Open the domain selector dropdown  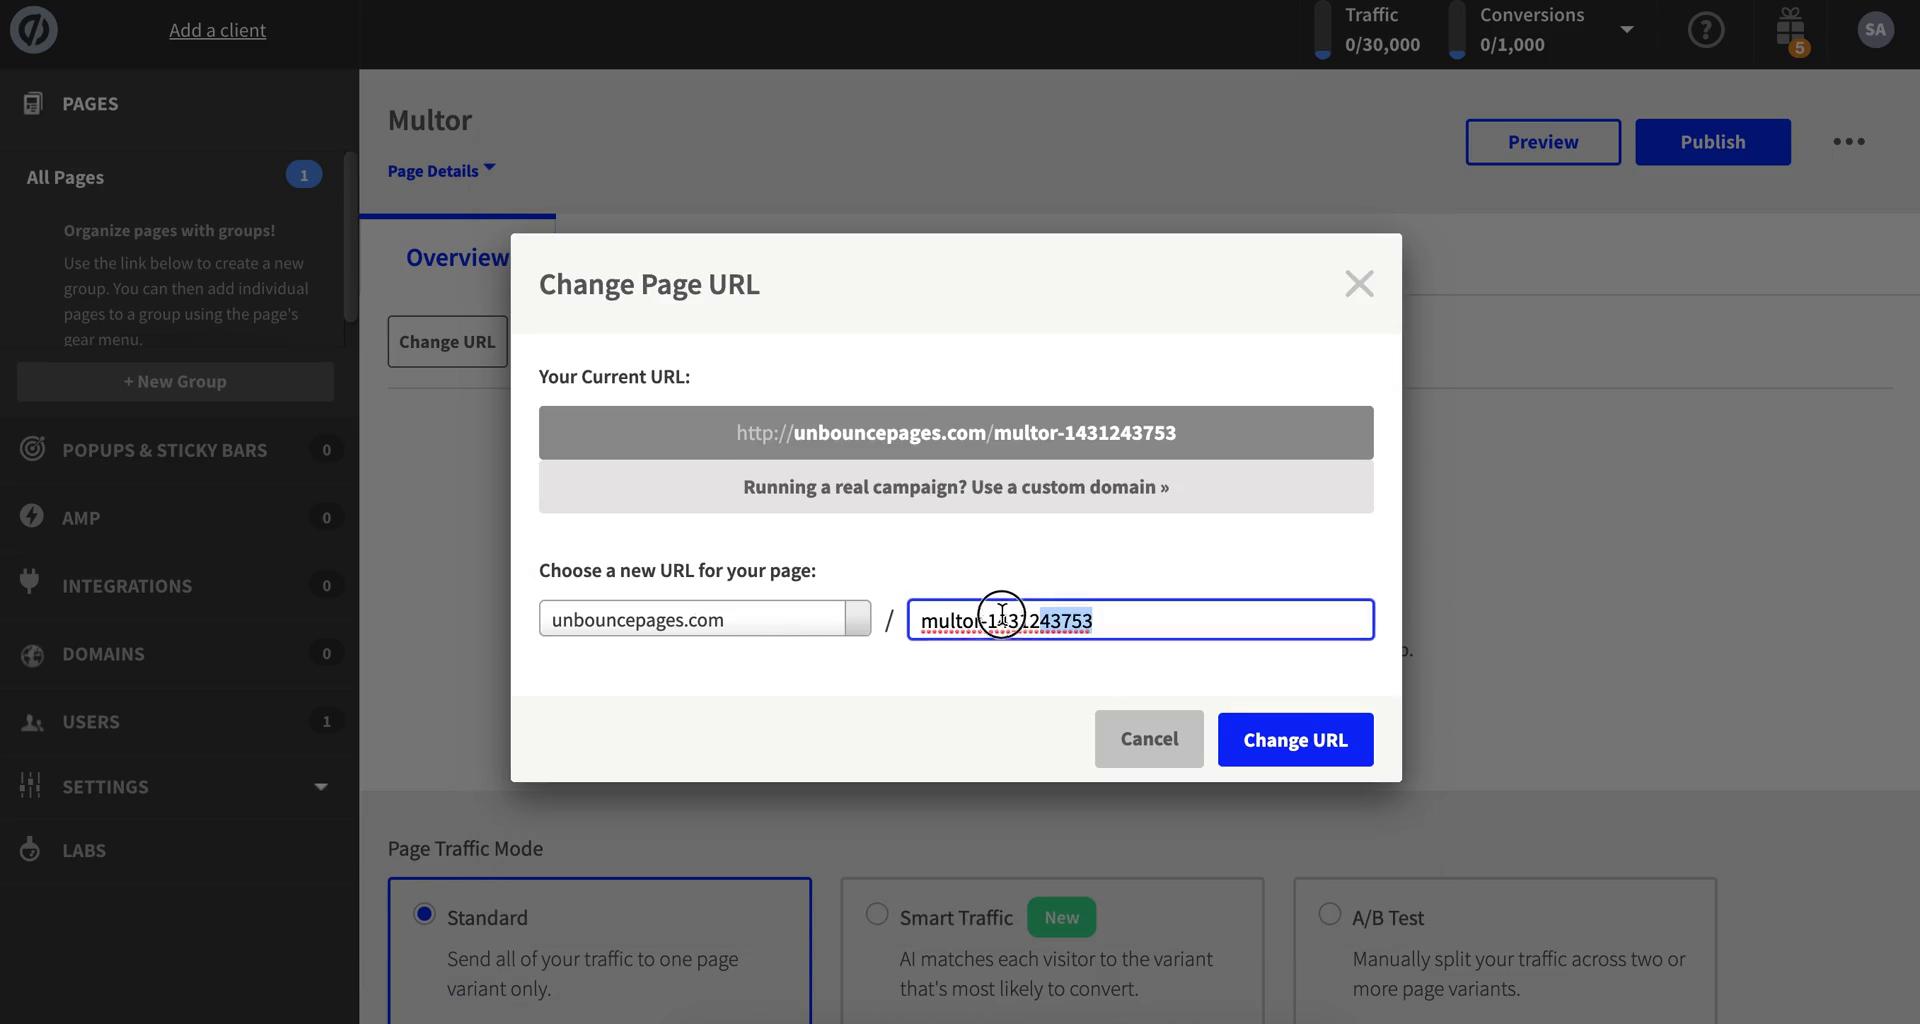[x=857, y=618]
